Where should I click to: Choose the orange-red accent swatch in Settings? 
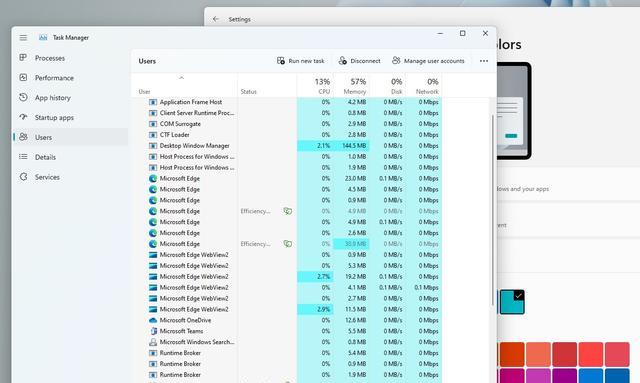pyautogui.click(x=512, y=354)
